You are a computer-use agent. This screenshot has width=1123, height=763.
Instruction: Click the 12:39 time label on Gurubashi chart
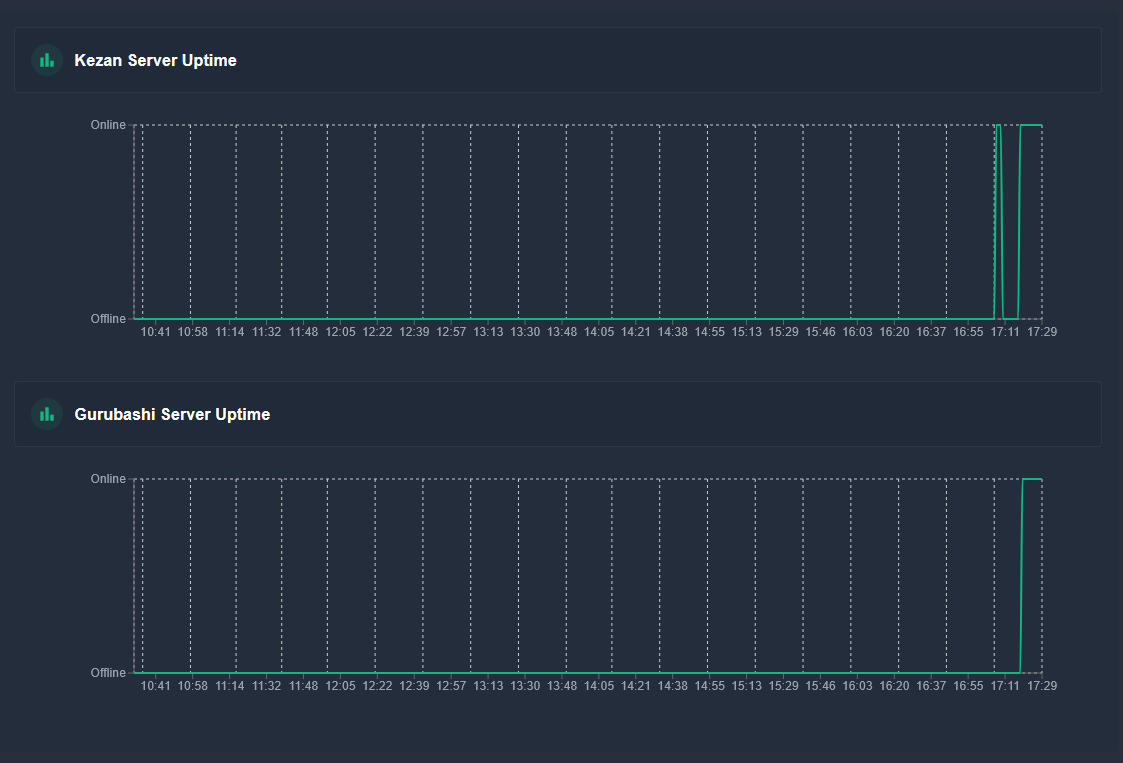(x=414, y=686)
